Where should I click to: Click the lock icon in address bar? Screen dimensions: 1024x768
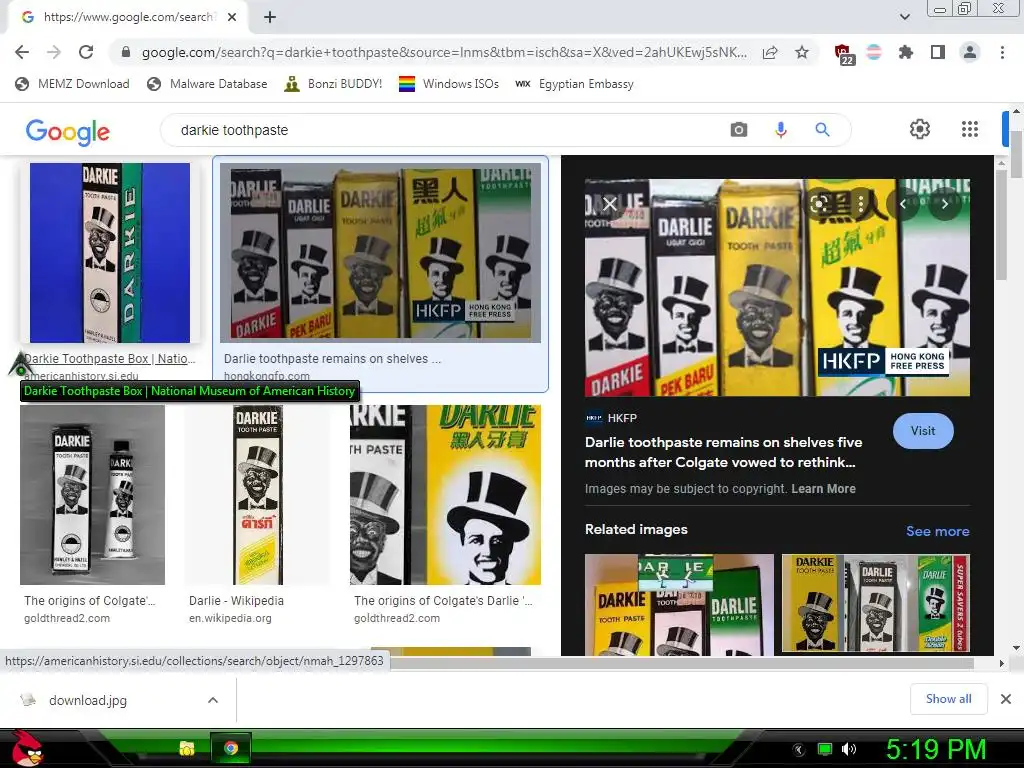tap(126, 52)
